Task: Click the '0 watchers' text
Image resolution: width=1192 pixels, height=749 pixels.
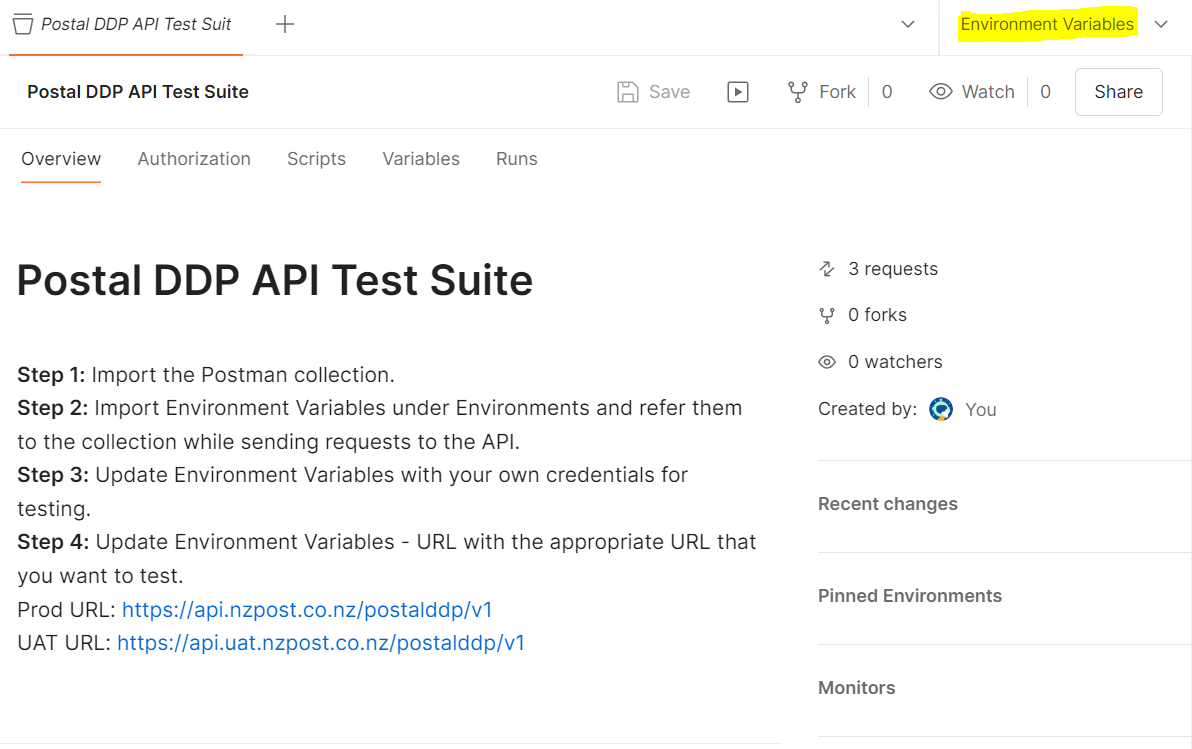Action: (895, 363)
